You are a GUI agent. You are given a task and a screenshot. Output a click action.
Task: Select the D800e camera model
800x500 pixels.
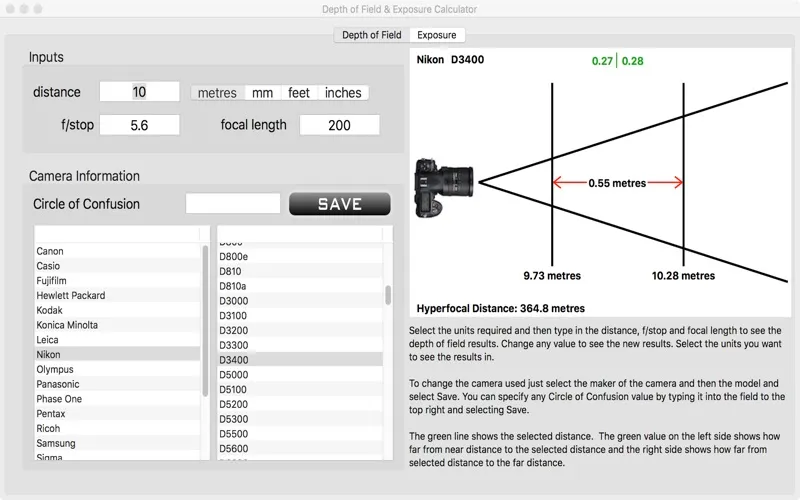[300, 257]
